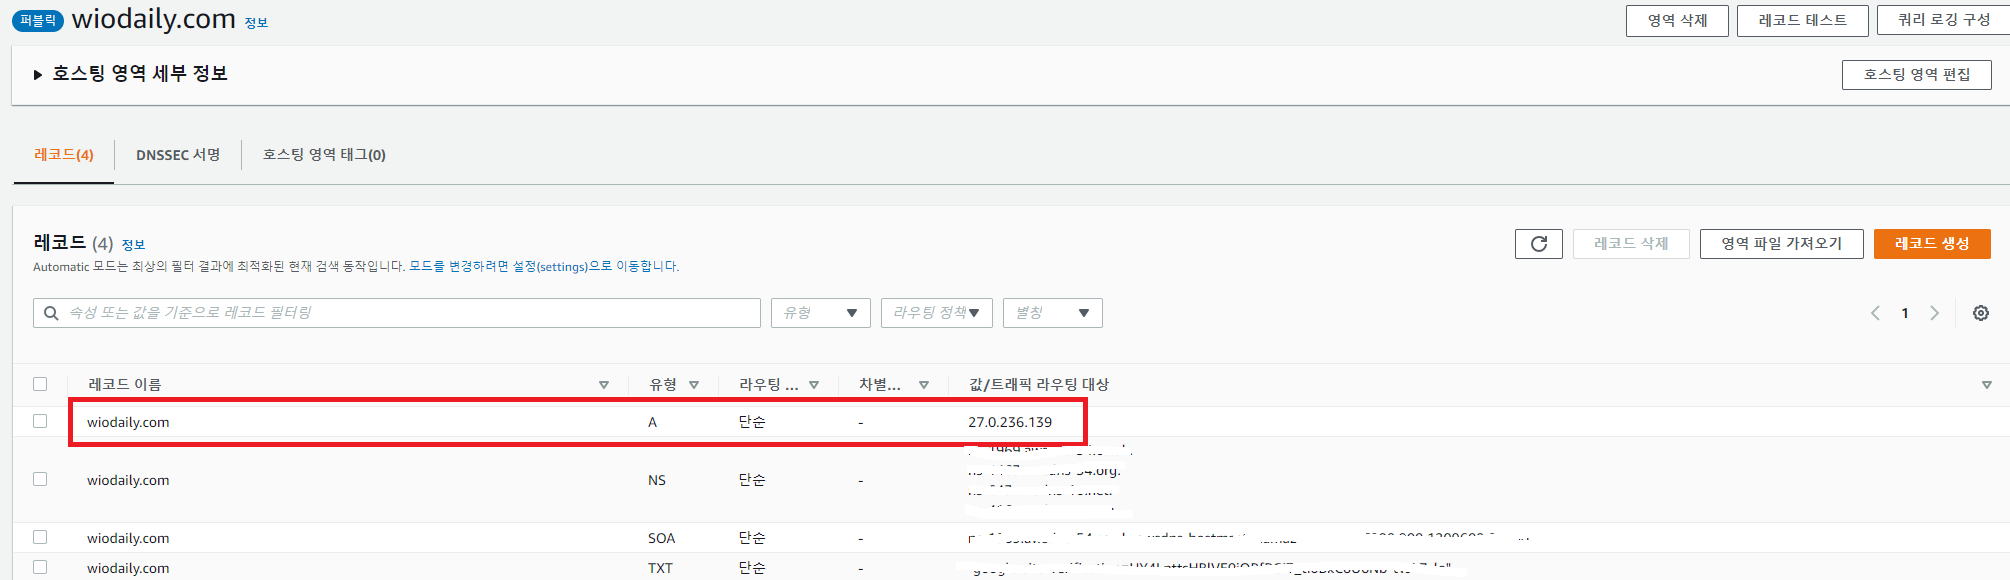Switch to the 호스팅 영역 태그(0) tab
The width and height of the screenshot is (2010, 580).
[x=324, y=155]
